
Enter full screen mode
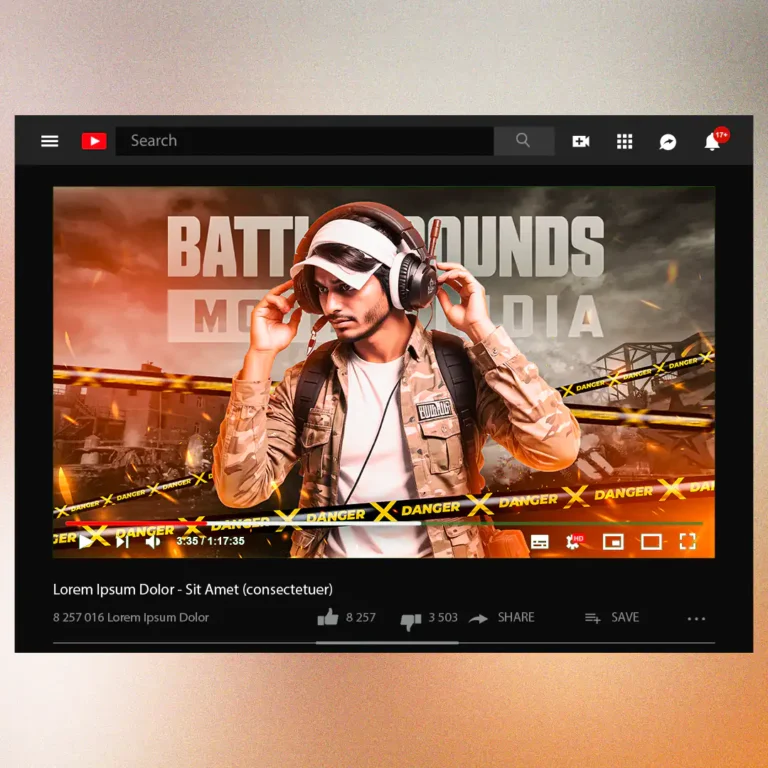pos(688,541)
